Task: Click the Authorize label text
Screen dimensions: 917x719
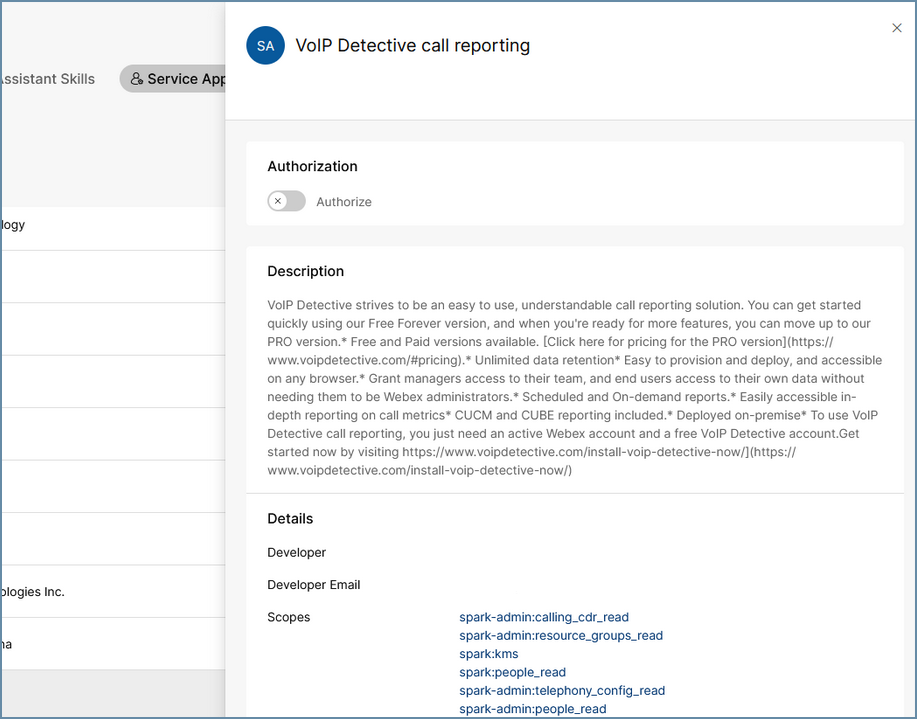Action: click(344, 202)
